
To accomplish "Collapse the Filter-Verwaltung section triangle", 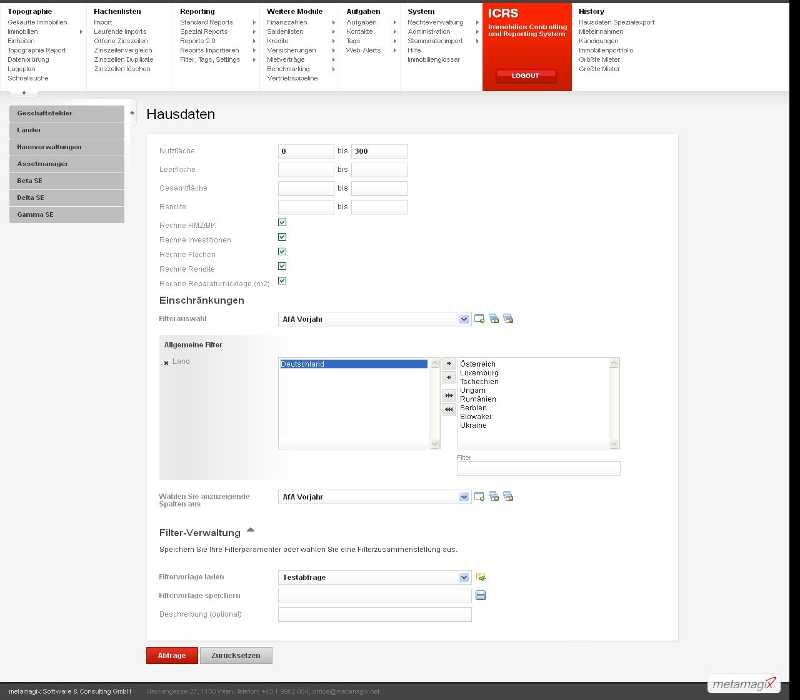I will click(x=251, y=530).
